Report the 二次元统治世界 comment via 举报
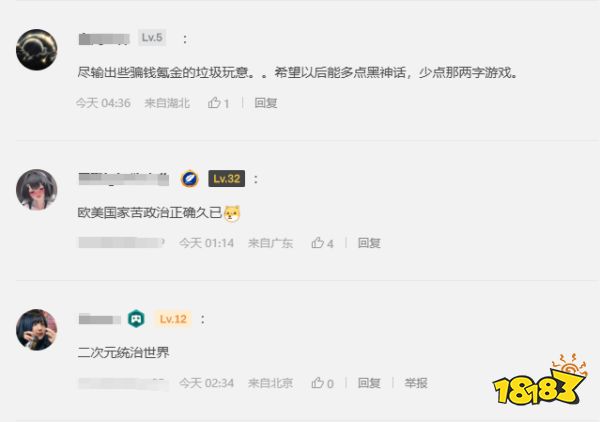The image size is (600, 422). coord(416,383)
